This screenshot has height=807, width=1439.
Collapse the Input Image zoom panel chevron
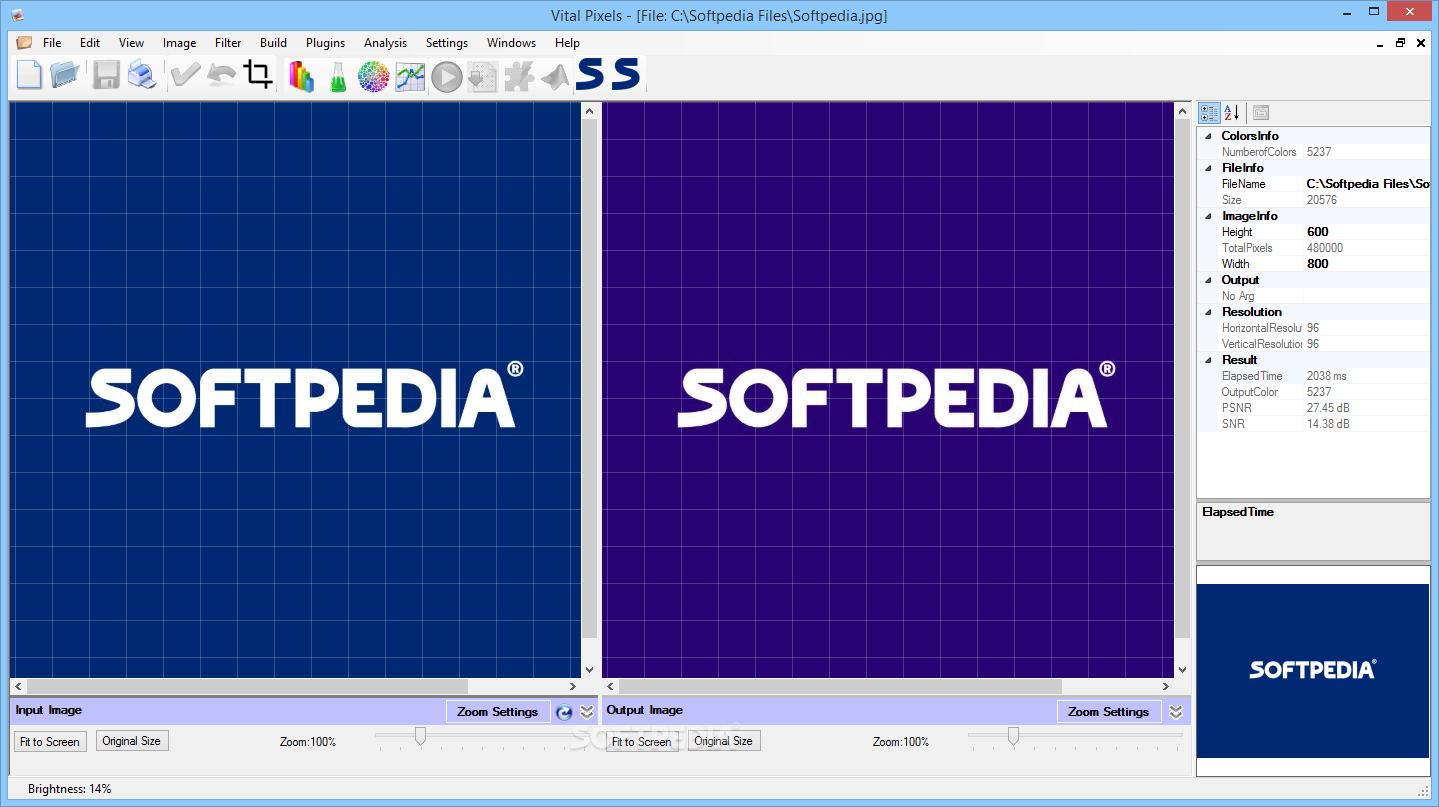[x=587, y=712]
